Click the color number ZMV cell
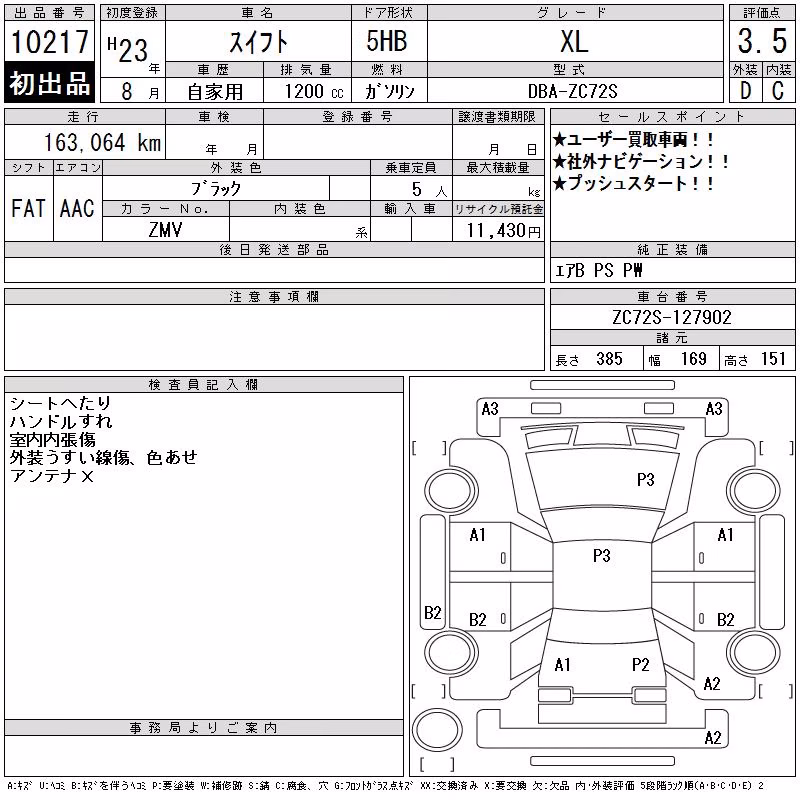The width and height of the screenshot is (800, 800). [x=165, y=230]
